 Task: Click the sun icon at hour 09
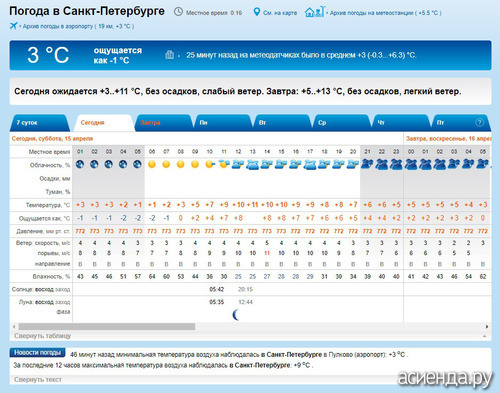(195, 164)
